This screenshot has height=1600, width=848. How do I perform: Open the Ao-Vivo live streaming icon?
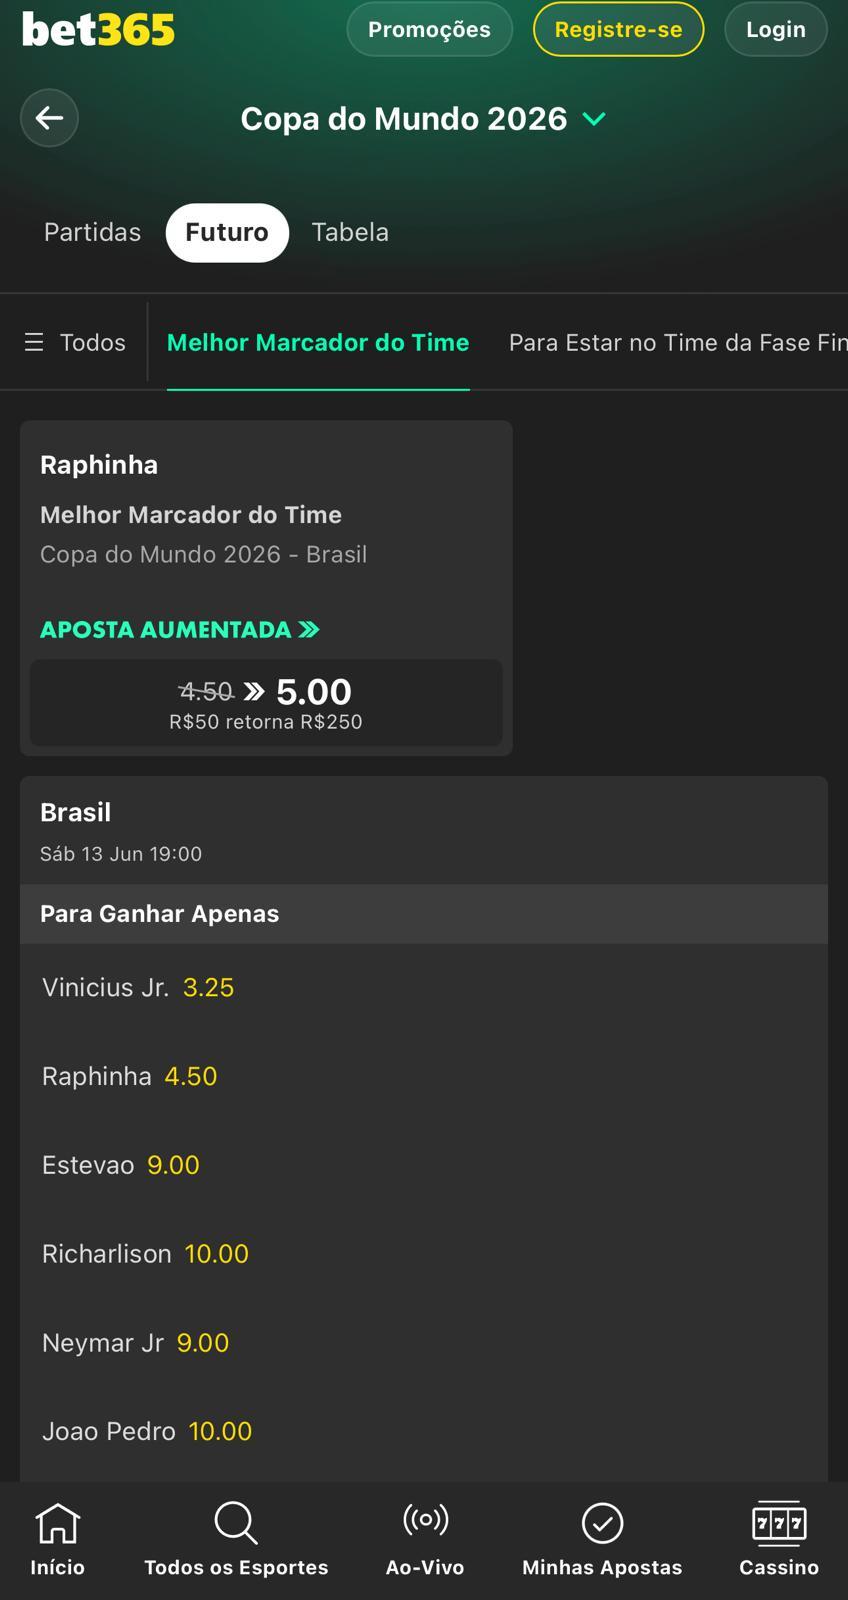424,1524
